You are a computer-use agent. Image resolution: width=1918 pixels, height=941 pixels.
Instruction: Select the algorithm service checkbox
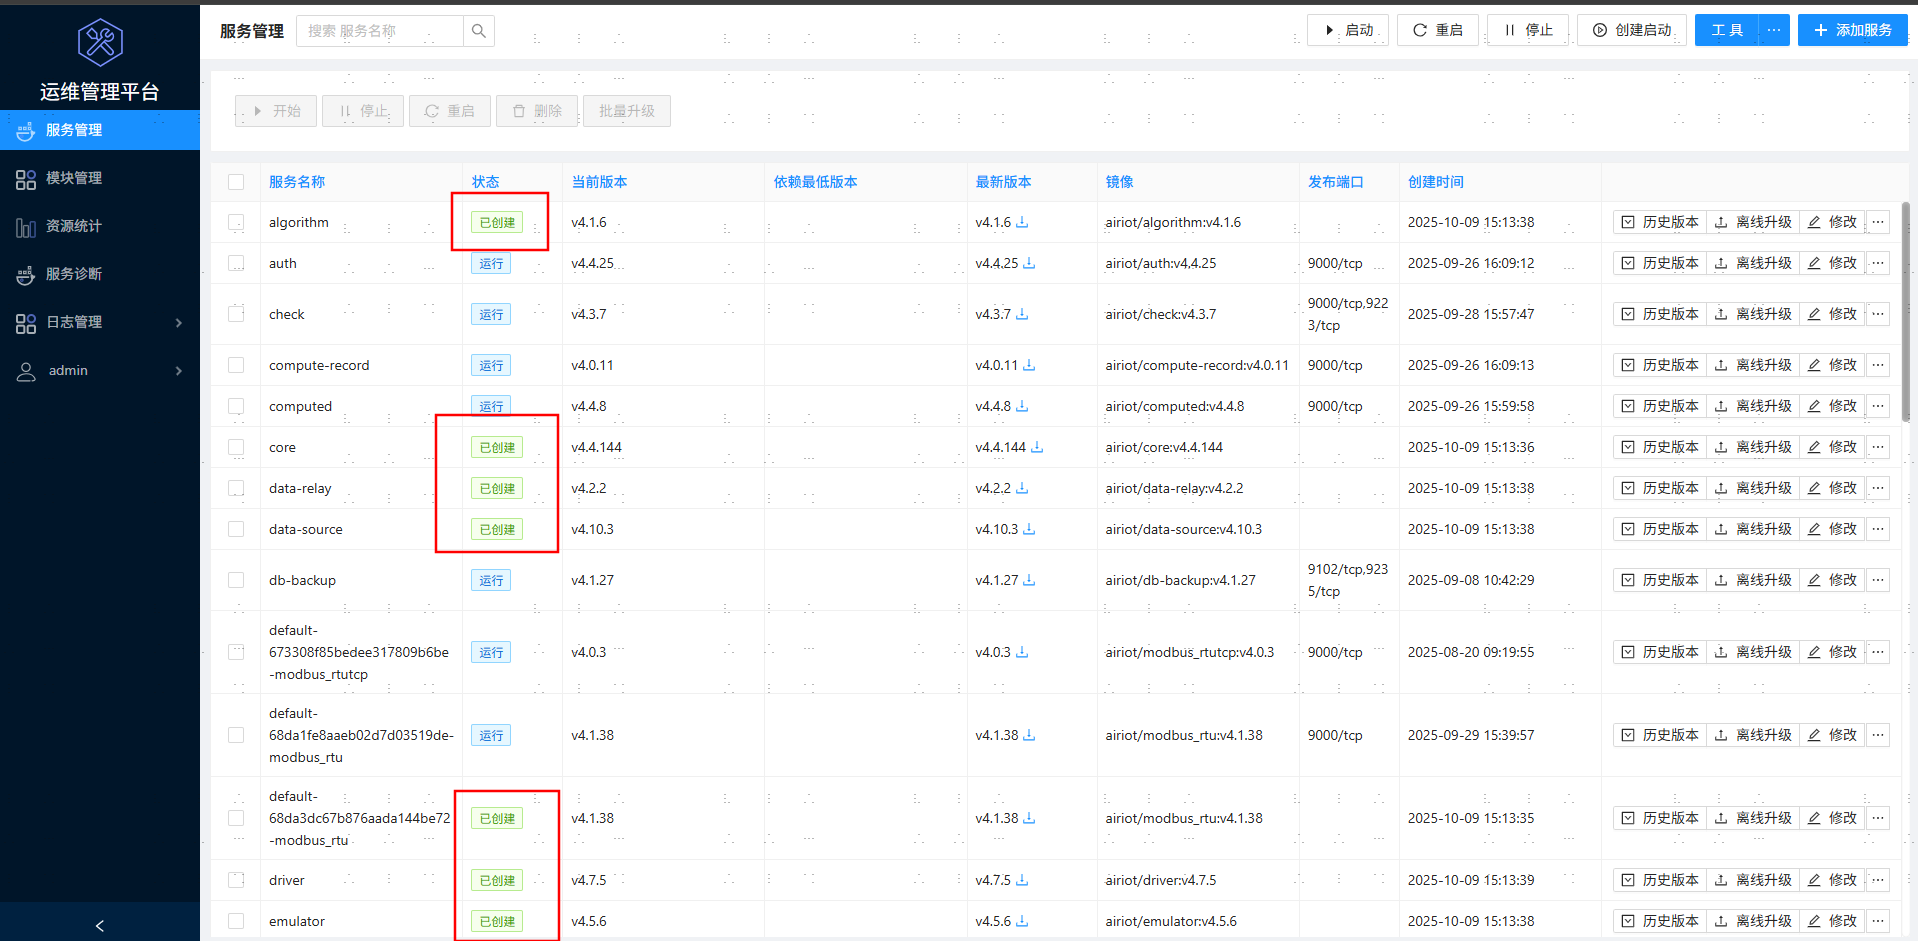236,222
